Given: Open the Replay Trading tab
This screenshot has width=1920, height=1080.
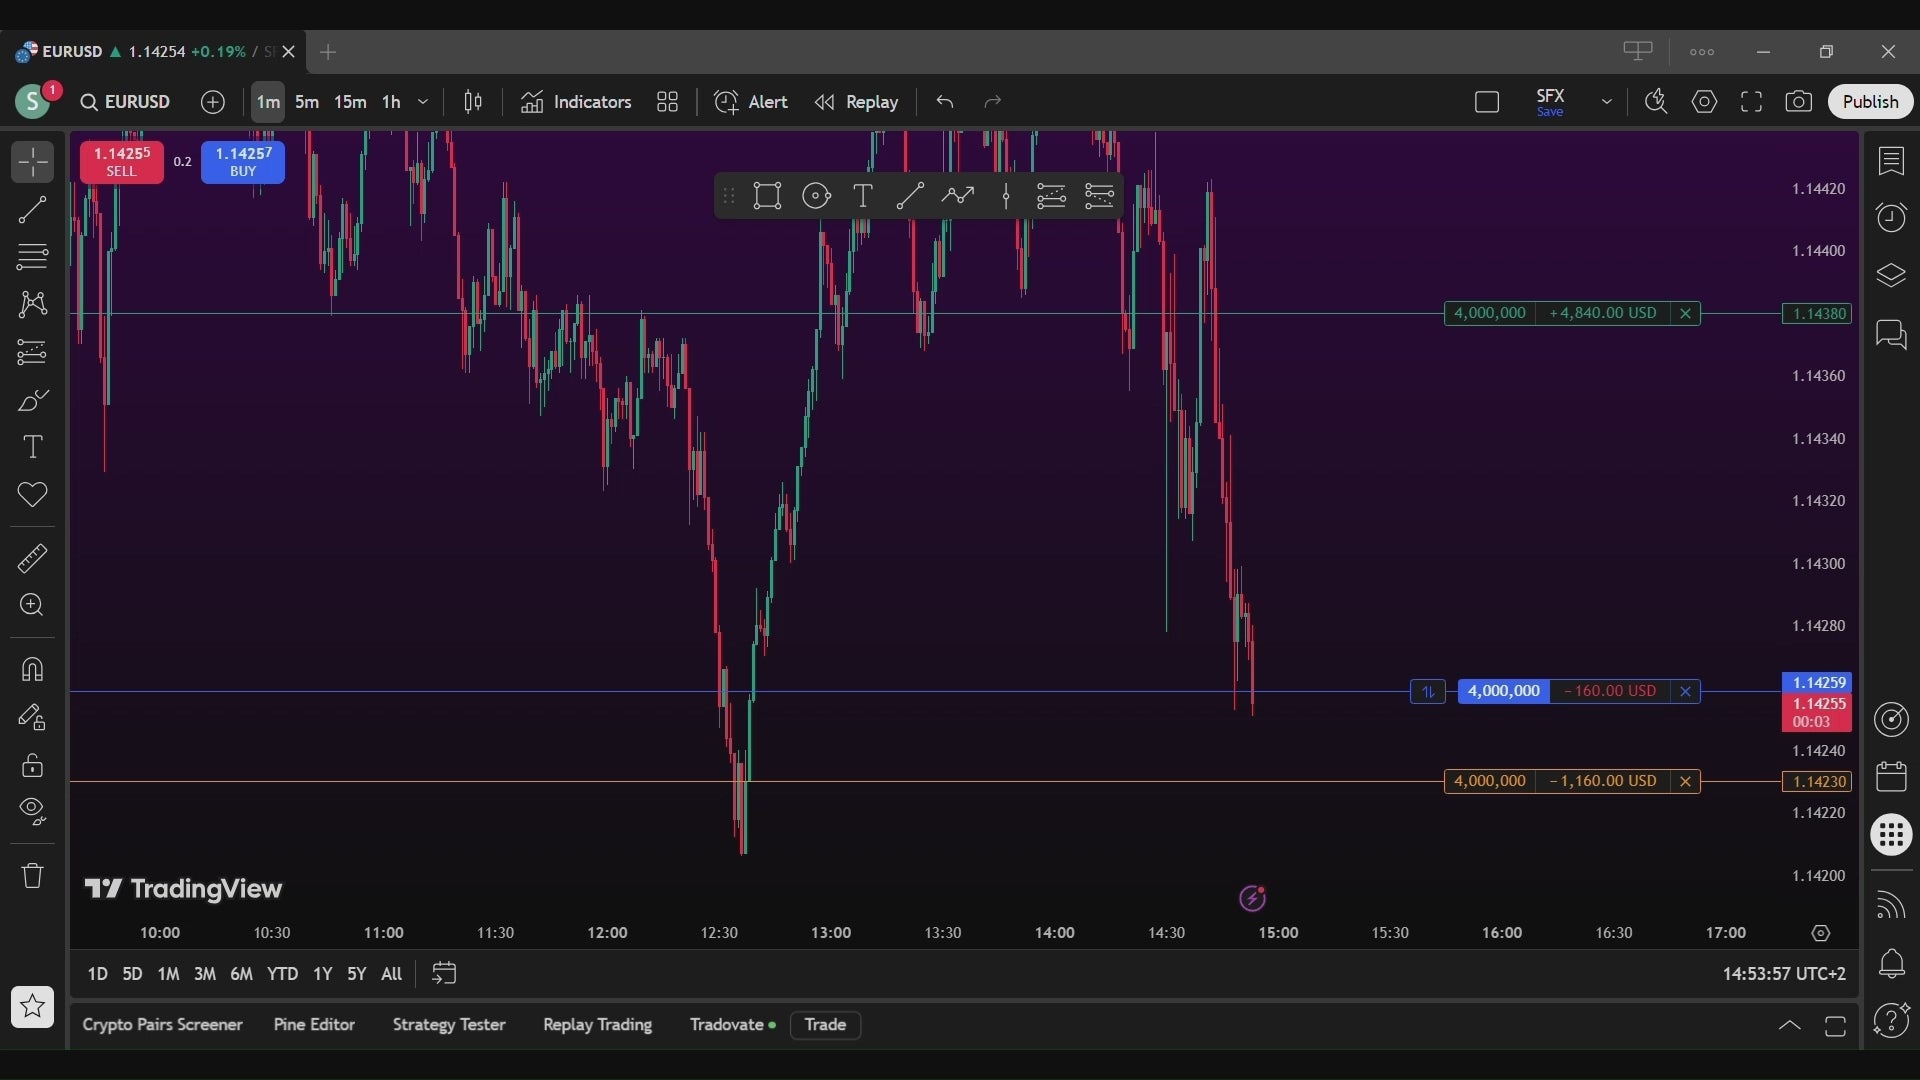Looking at the screenshot, I should tap(597, 1024).
